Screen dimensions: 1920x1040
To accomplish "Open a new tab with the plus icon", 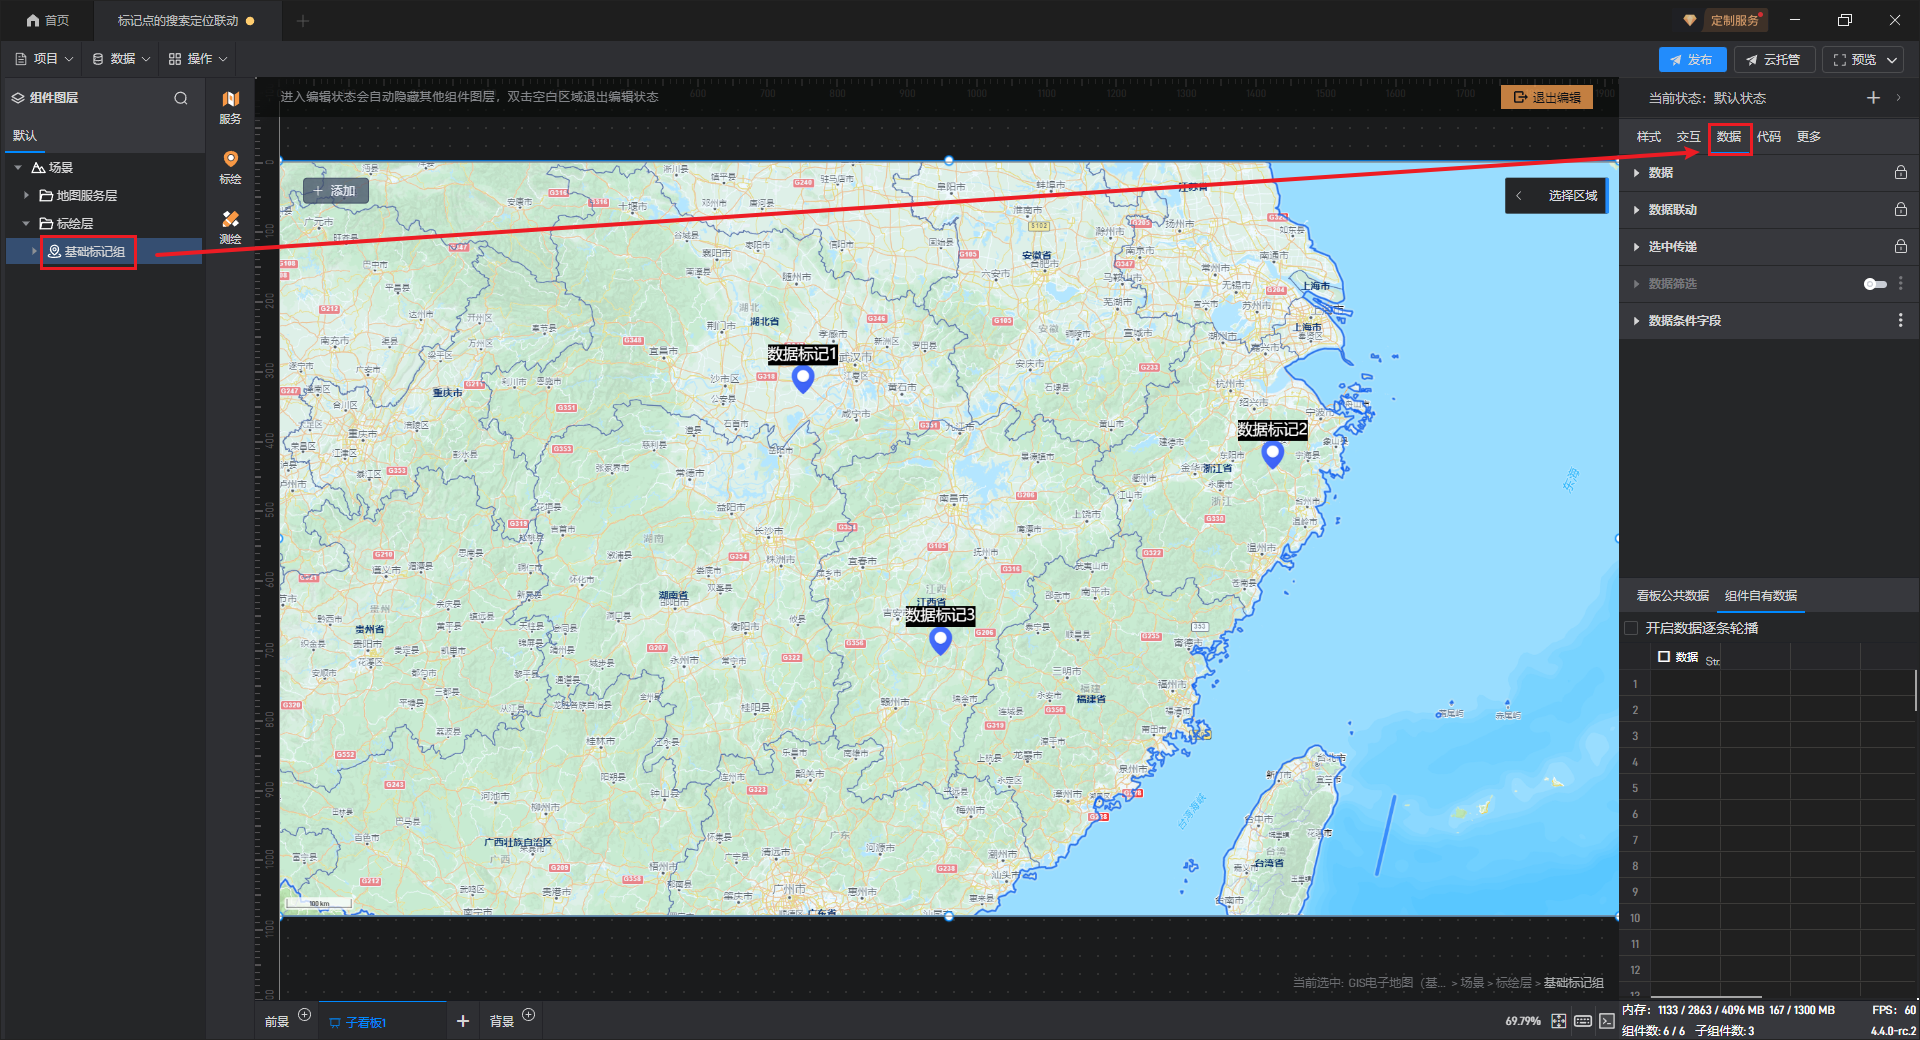I will 303,21.
